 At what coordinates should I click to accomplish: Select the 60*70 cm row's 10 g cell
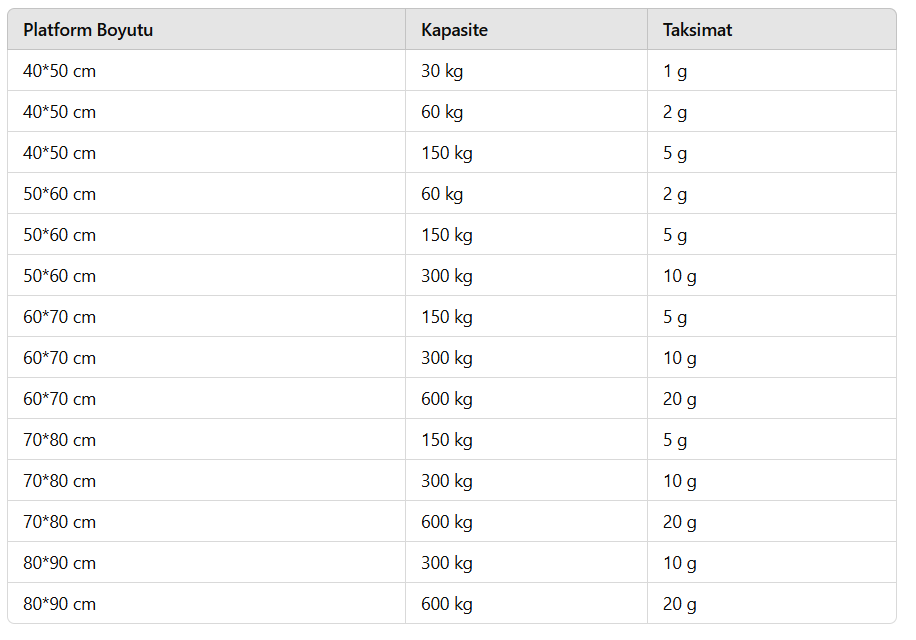pos(772,358)
